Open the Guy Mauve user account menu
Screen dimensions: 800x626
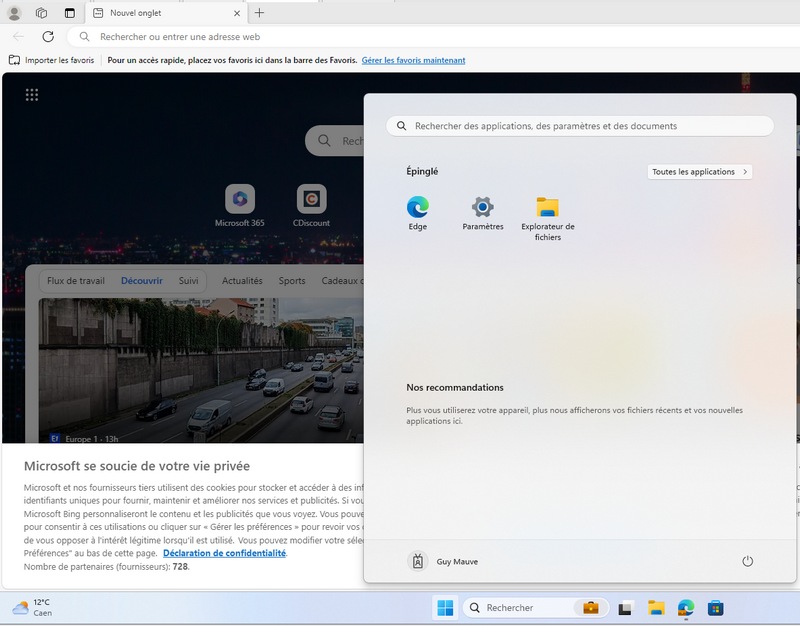(x=443, y=561)
